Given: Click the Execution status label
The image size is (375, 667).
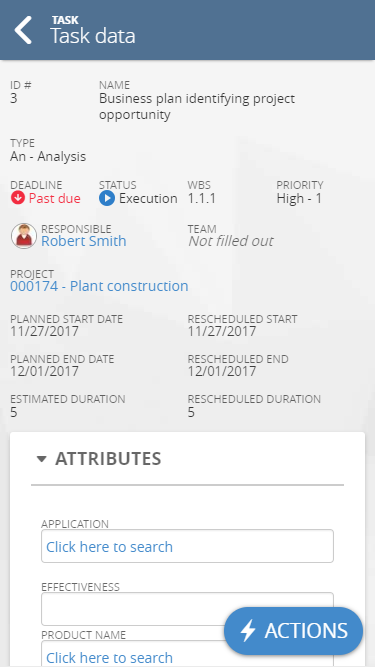Looking at the screenshot, I should pos(148,199).
